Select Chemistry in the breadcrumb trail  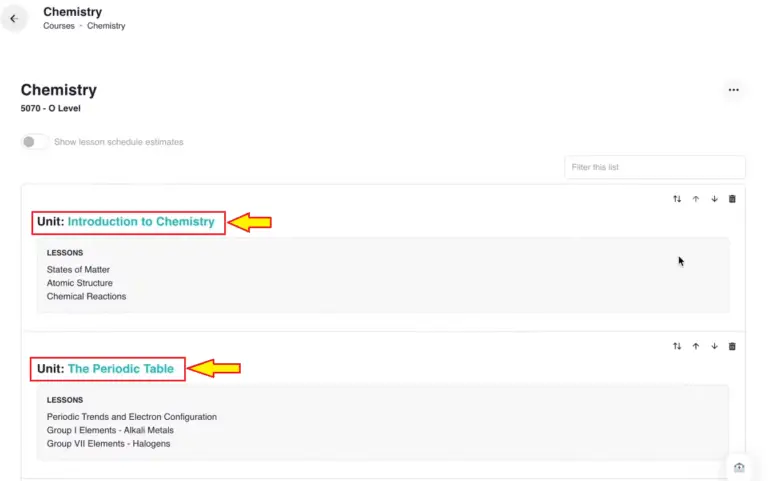point(106,26)
